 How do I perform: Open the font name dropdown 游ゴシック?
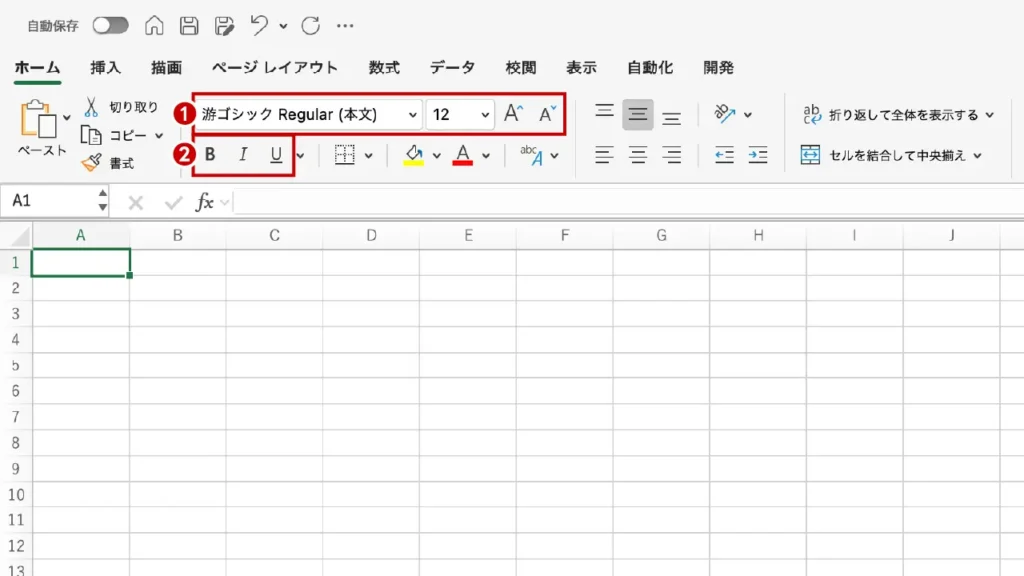413,115
